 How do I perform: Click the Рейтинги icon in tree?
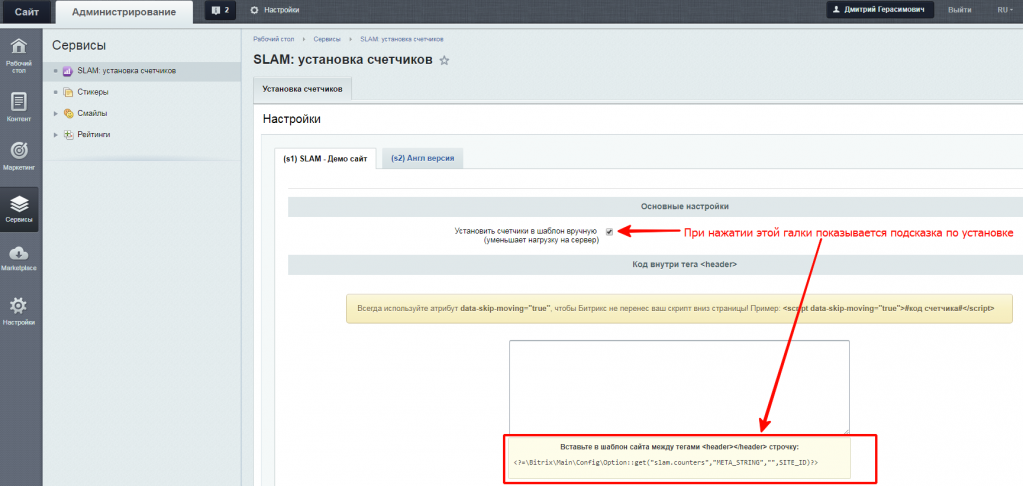pos(67,134)
